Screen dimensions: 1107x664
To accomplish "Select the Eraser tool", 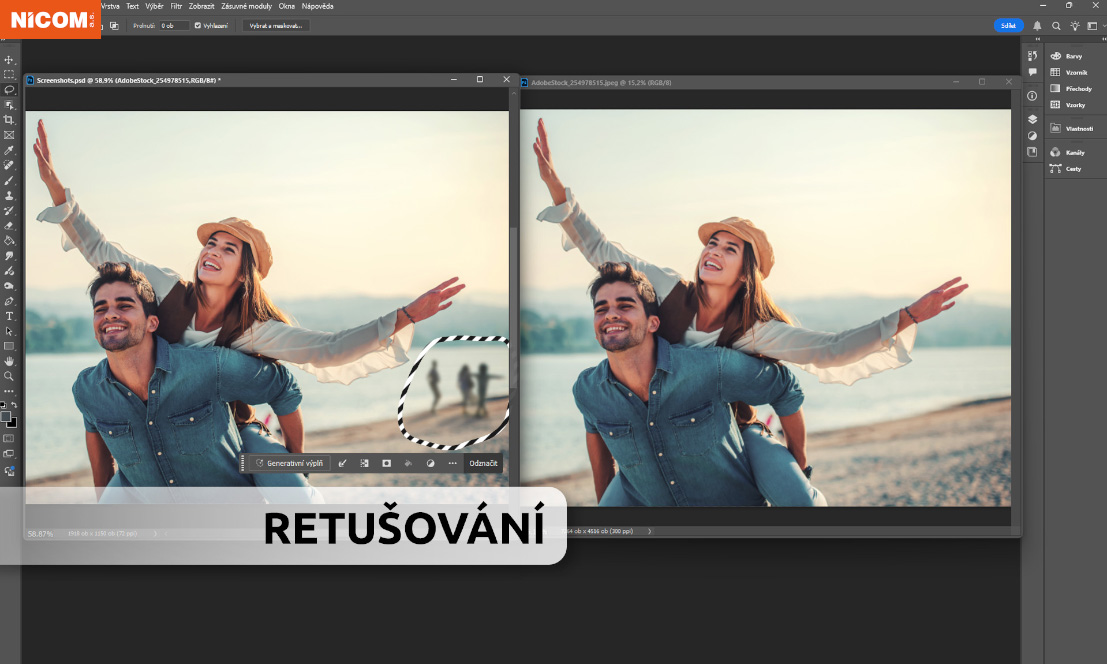I will [x=9, y=226].
